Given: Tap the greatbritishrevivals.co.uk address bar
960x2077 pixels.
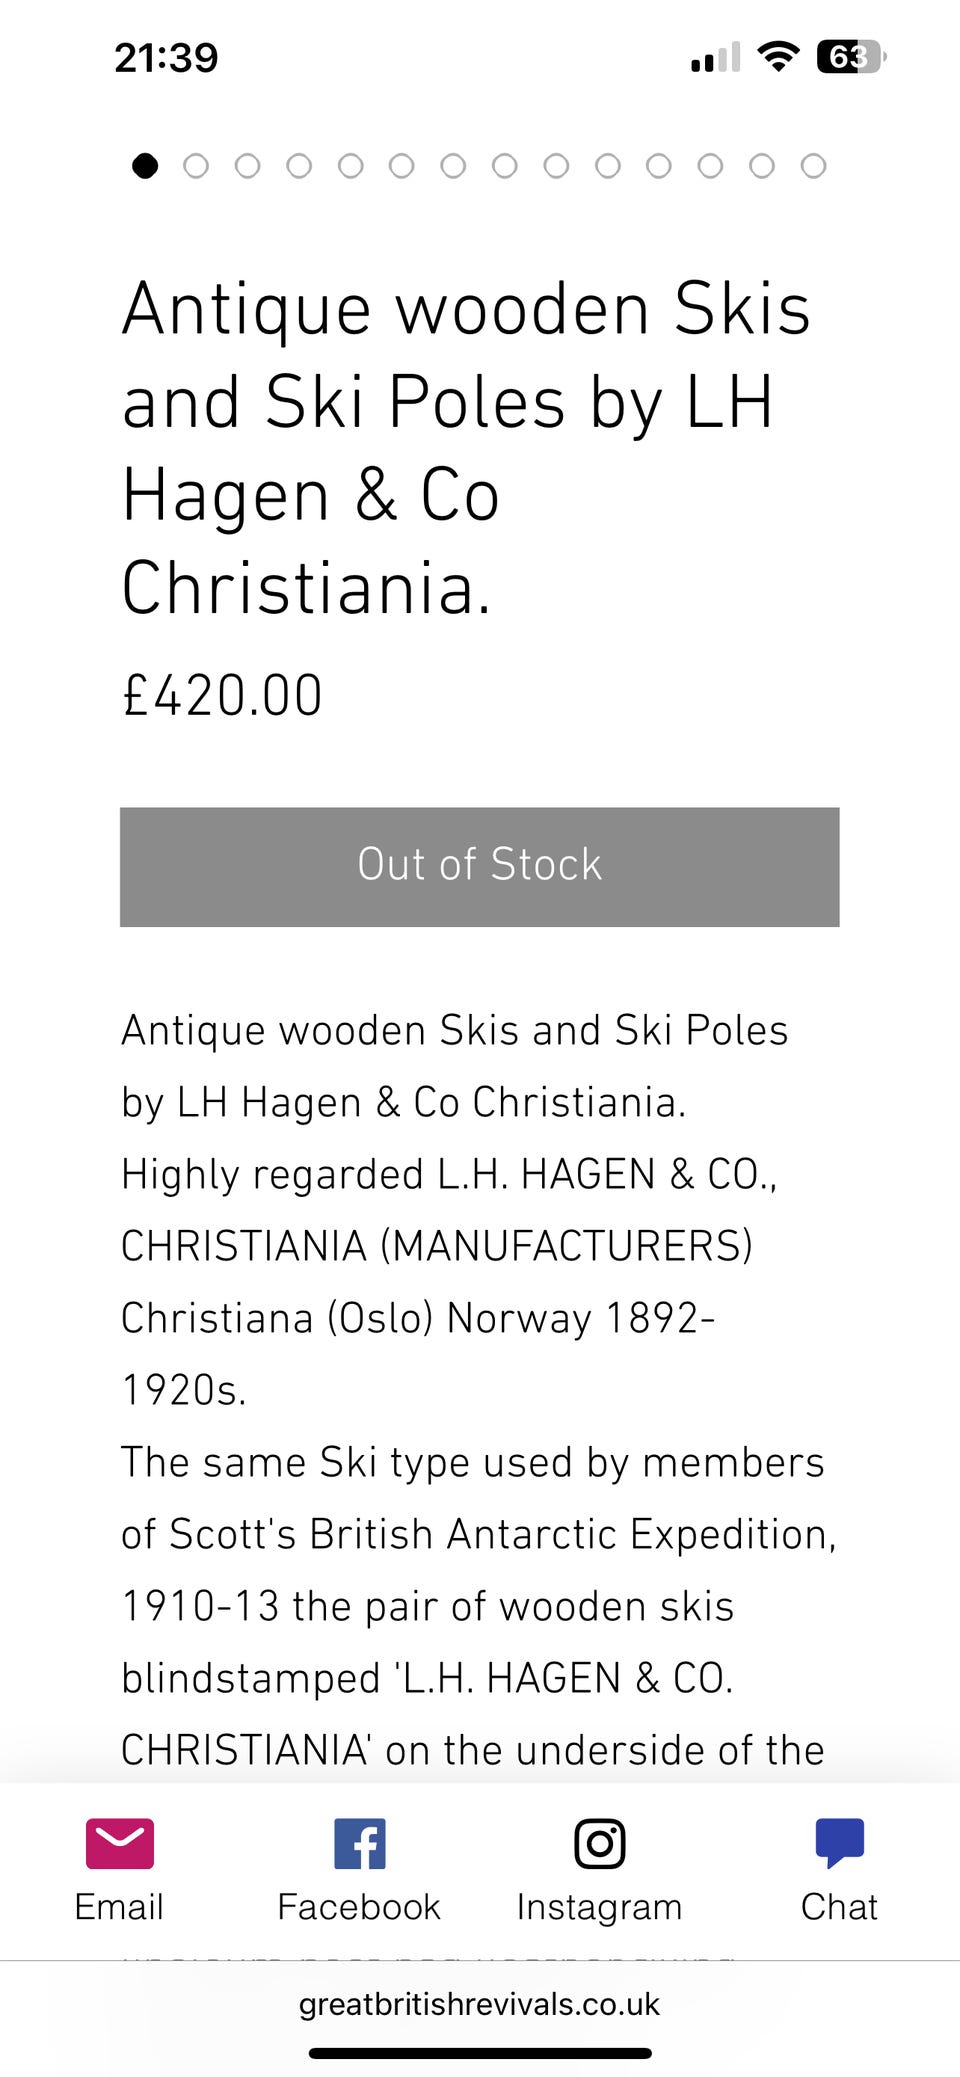Looking at the screenshot, I should click(480, 2004).
